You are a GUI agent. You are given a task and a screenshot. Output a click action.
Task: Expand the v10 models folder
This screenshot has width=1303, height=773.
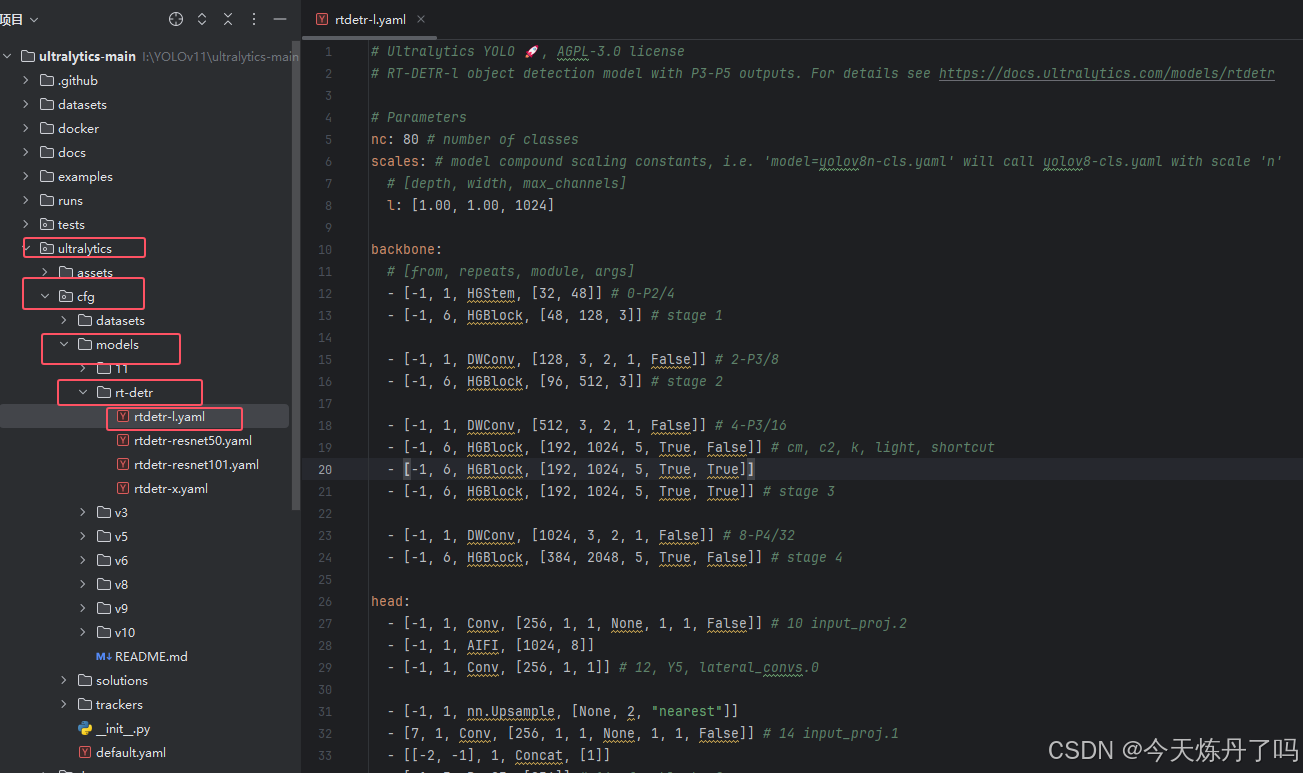[x=84, y=632]
